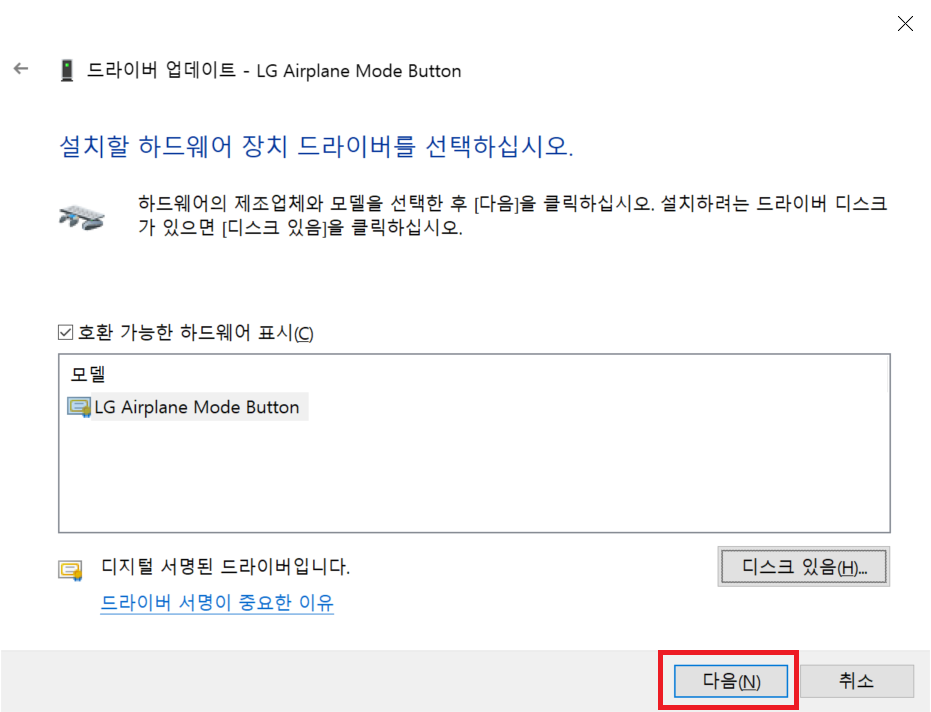
Task: Open the 드라이버 서명이 중요한 이유 link
Action: point(217,603)
